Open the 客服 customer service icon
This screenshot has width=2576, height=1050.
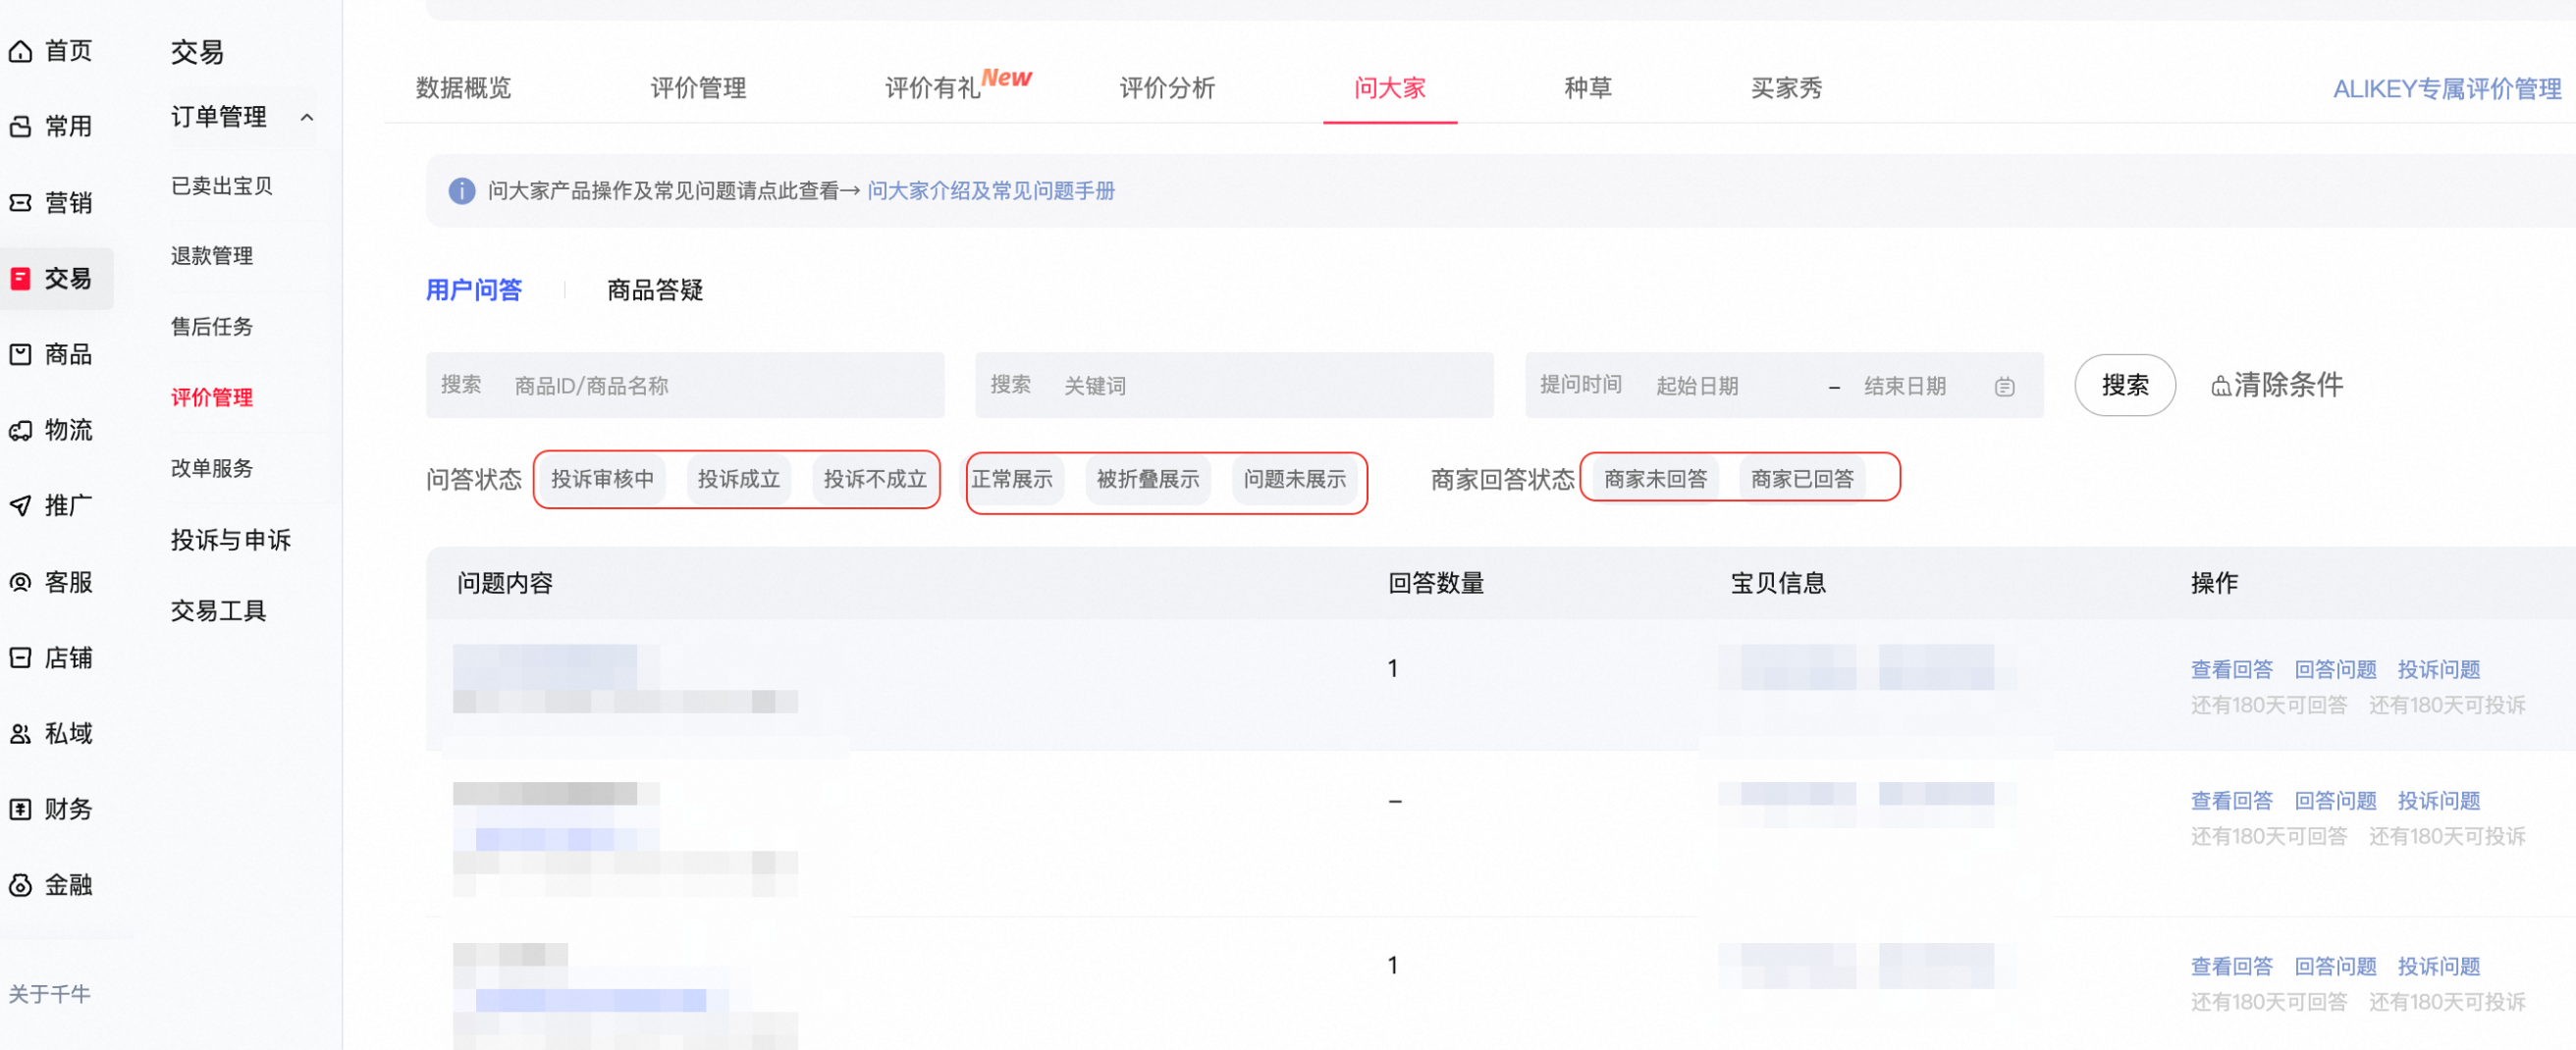point(20,582)
